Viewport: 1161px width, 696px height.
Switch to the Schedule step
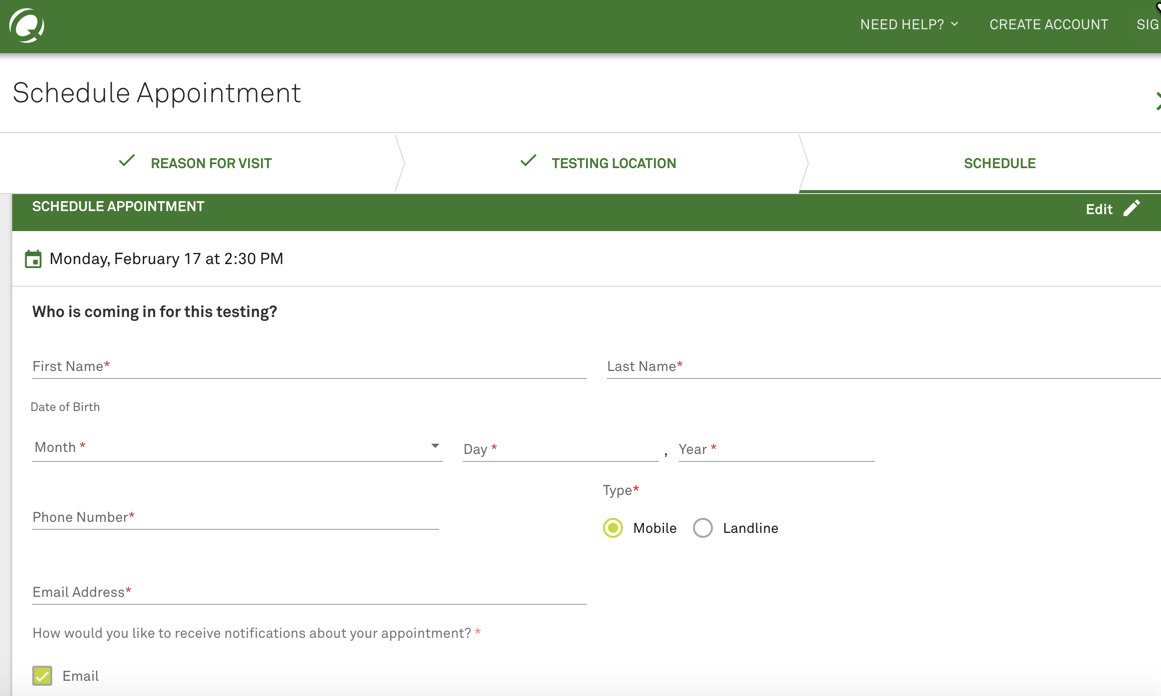pyautogui.click(x=999, y=163)
